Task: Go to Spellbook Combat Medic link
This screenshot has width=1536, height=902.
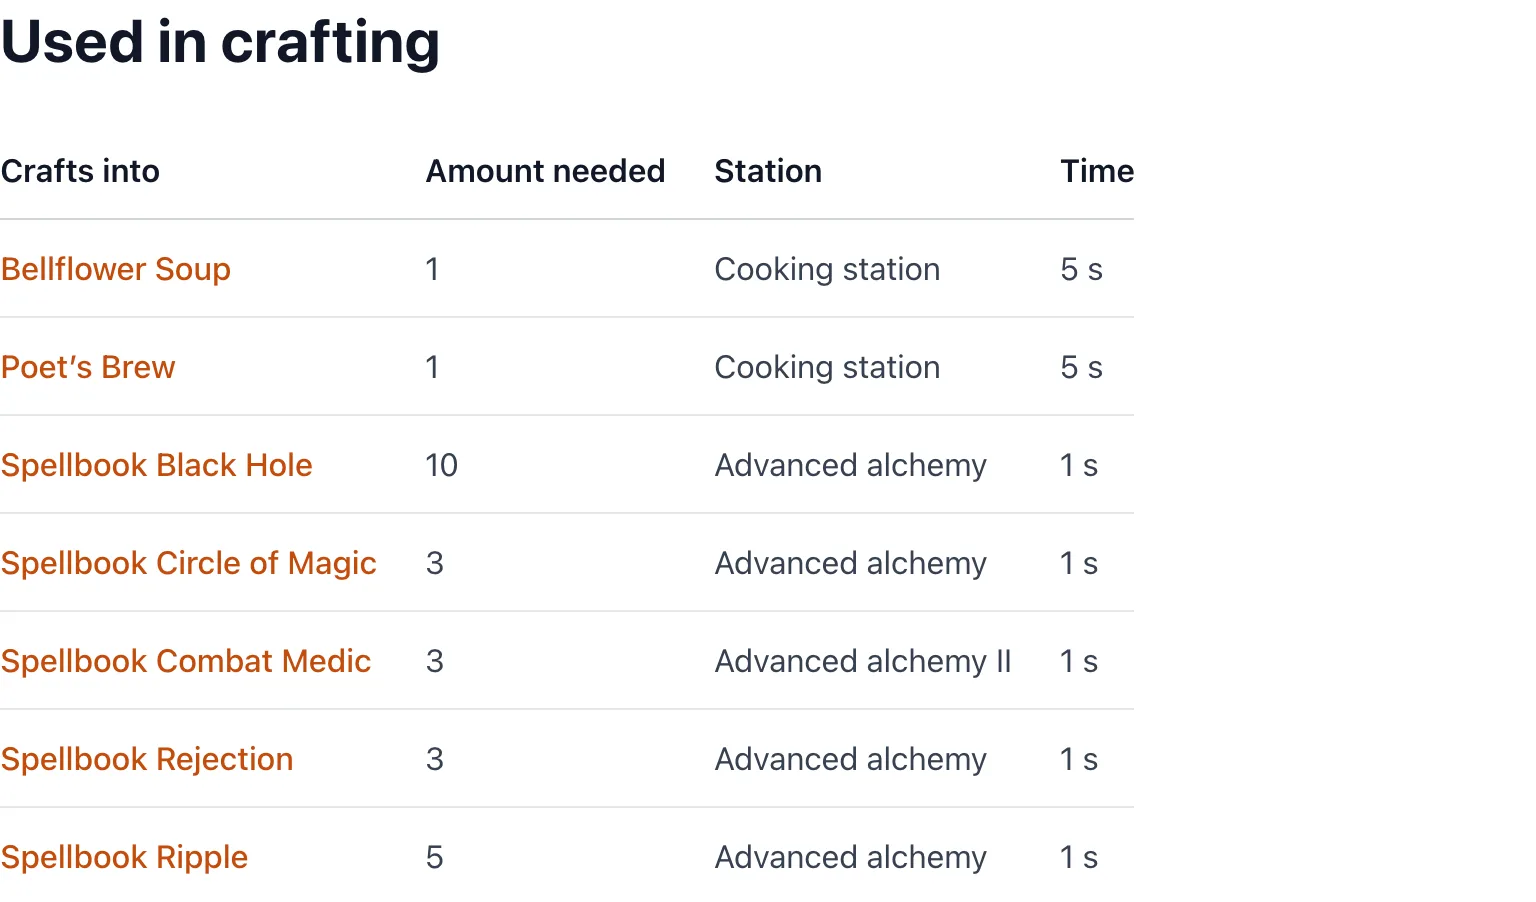Action: 186,661
